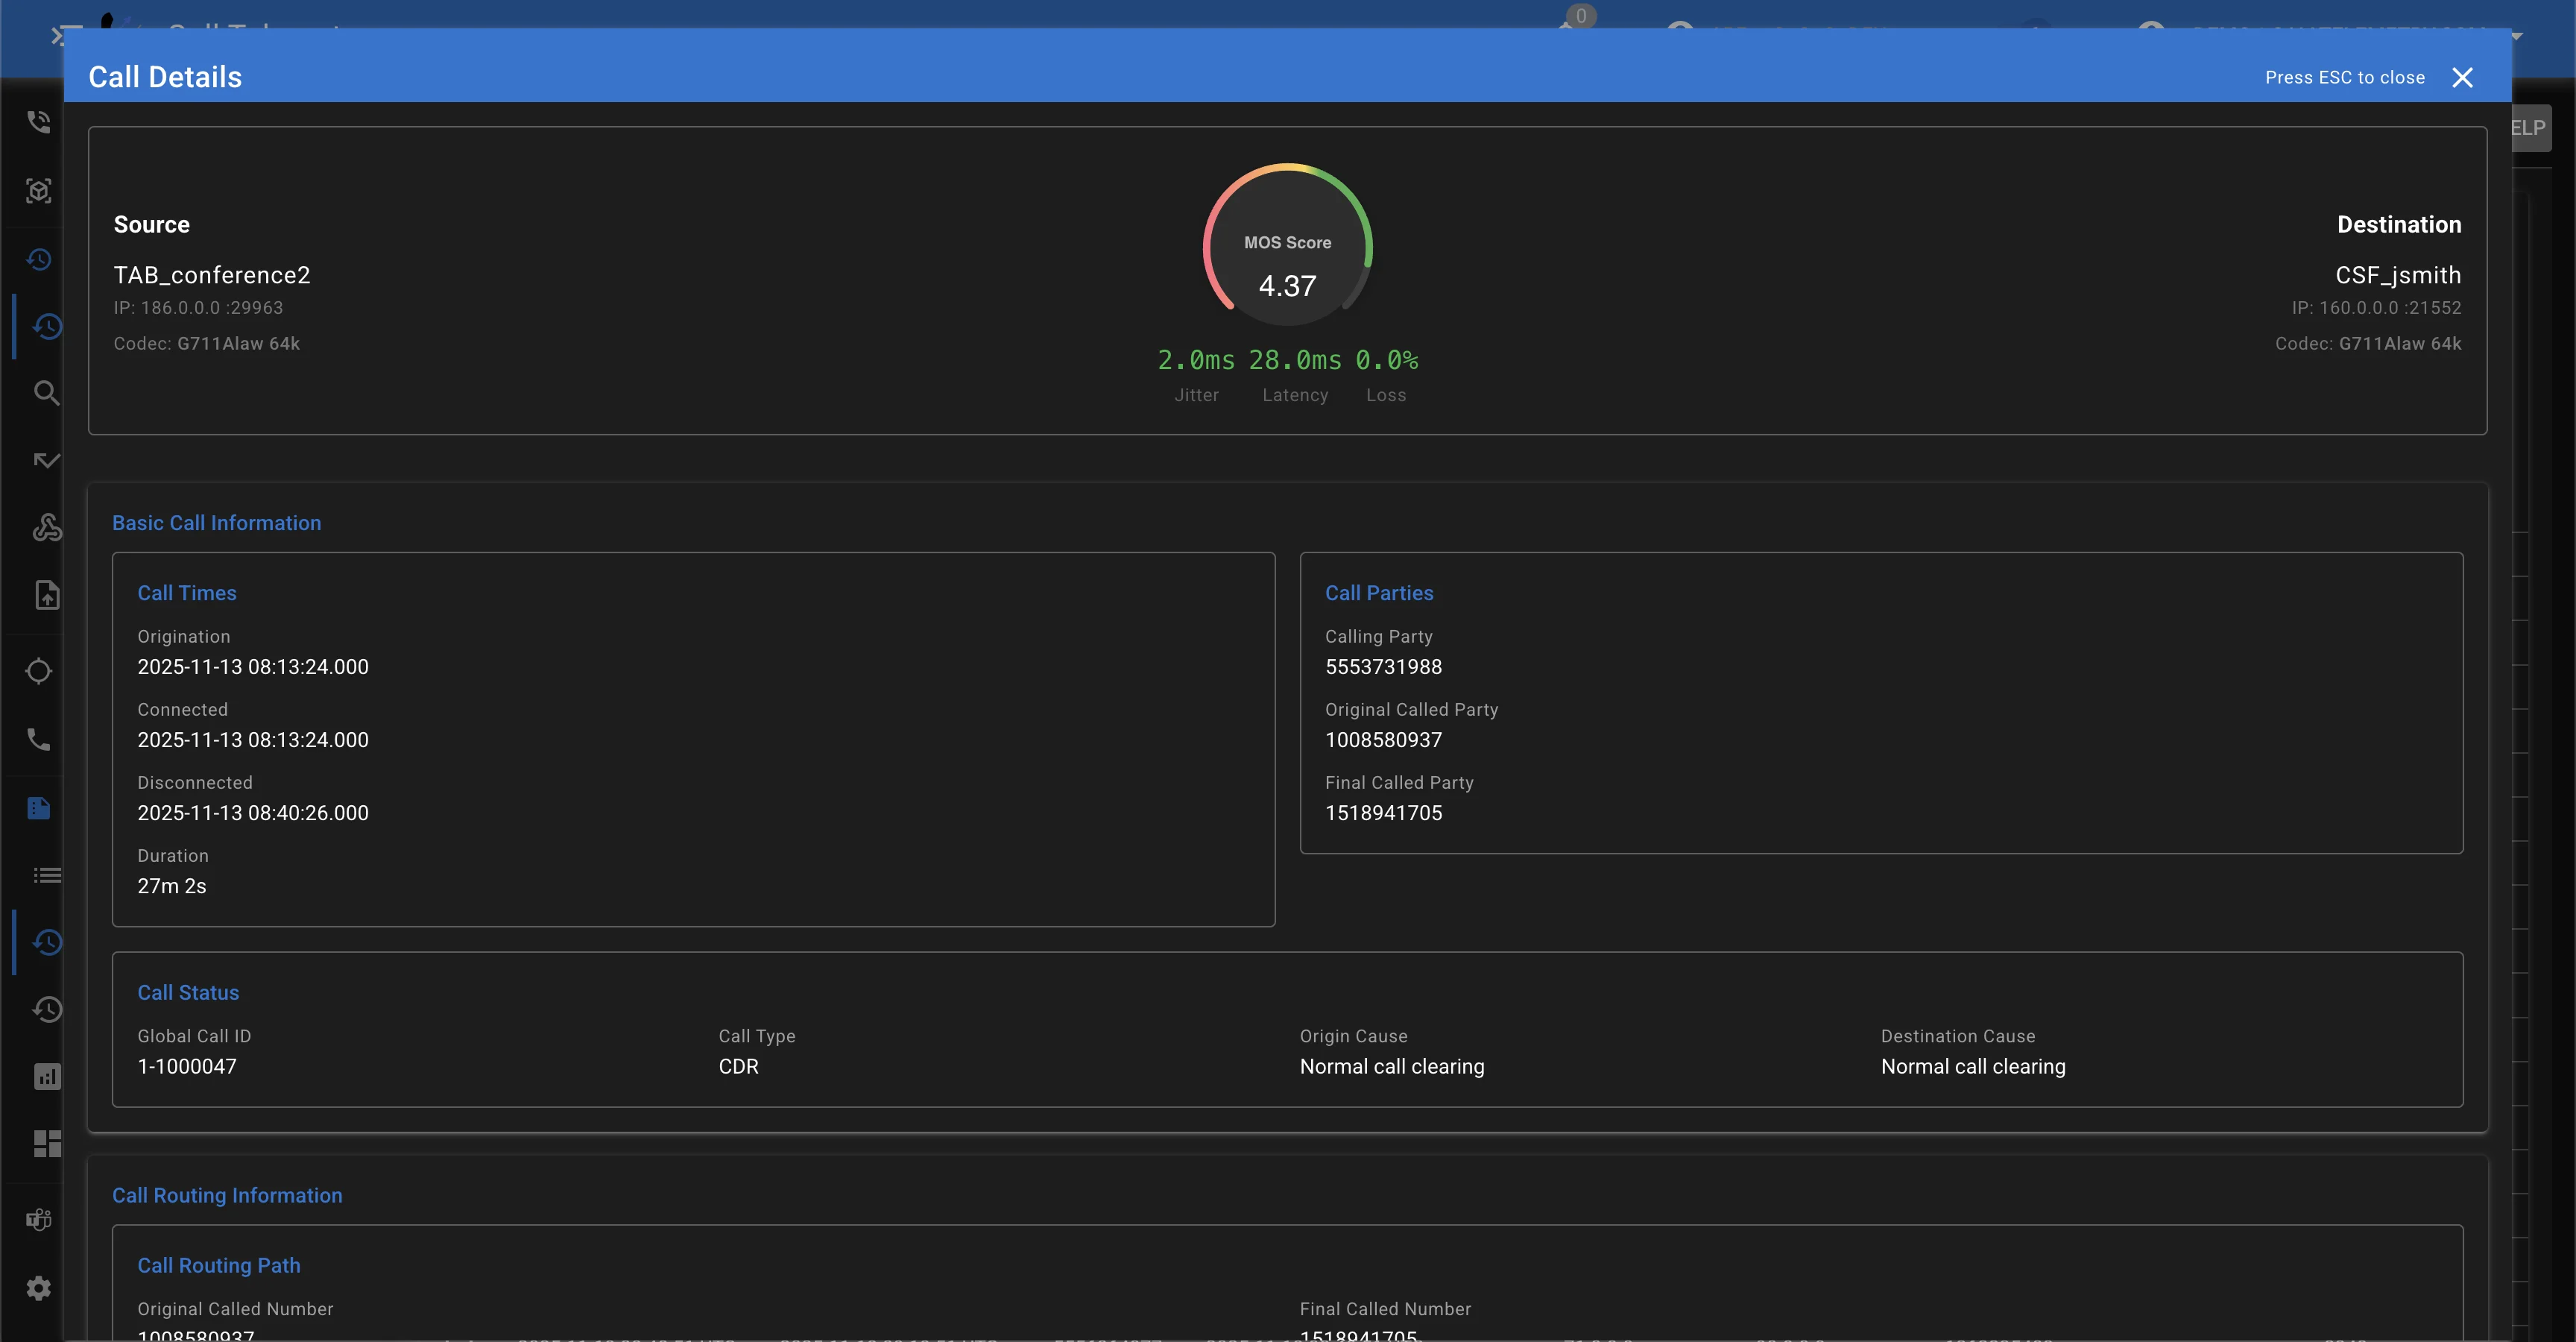The width and height of the screenshot is (2576, 1342).
Task: Select blue history icon below the cube icon
Action: (39, 259)
